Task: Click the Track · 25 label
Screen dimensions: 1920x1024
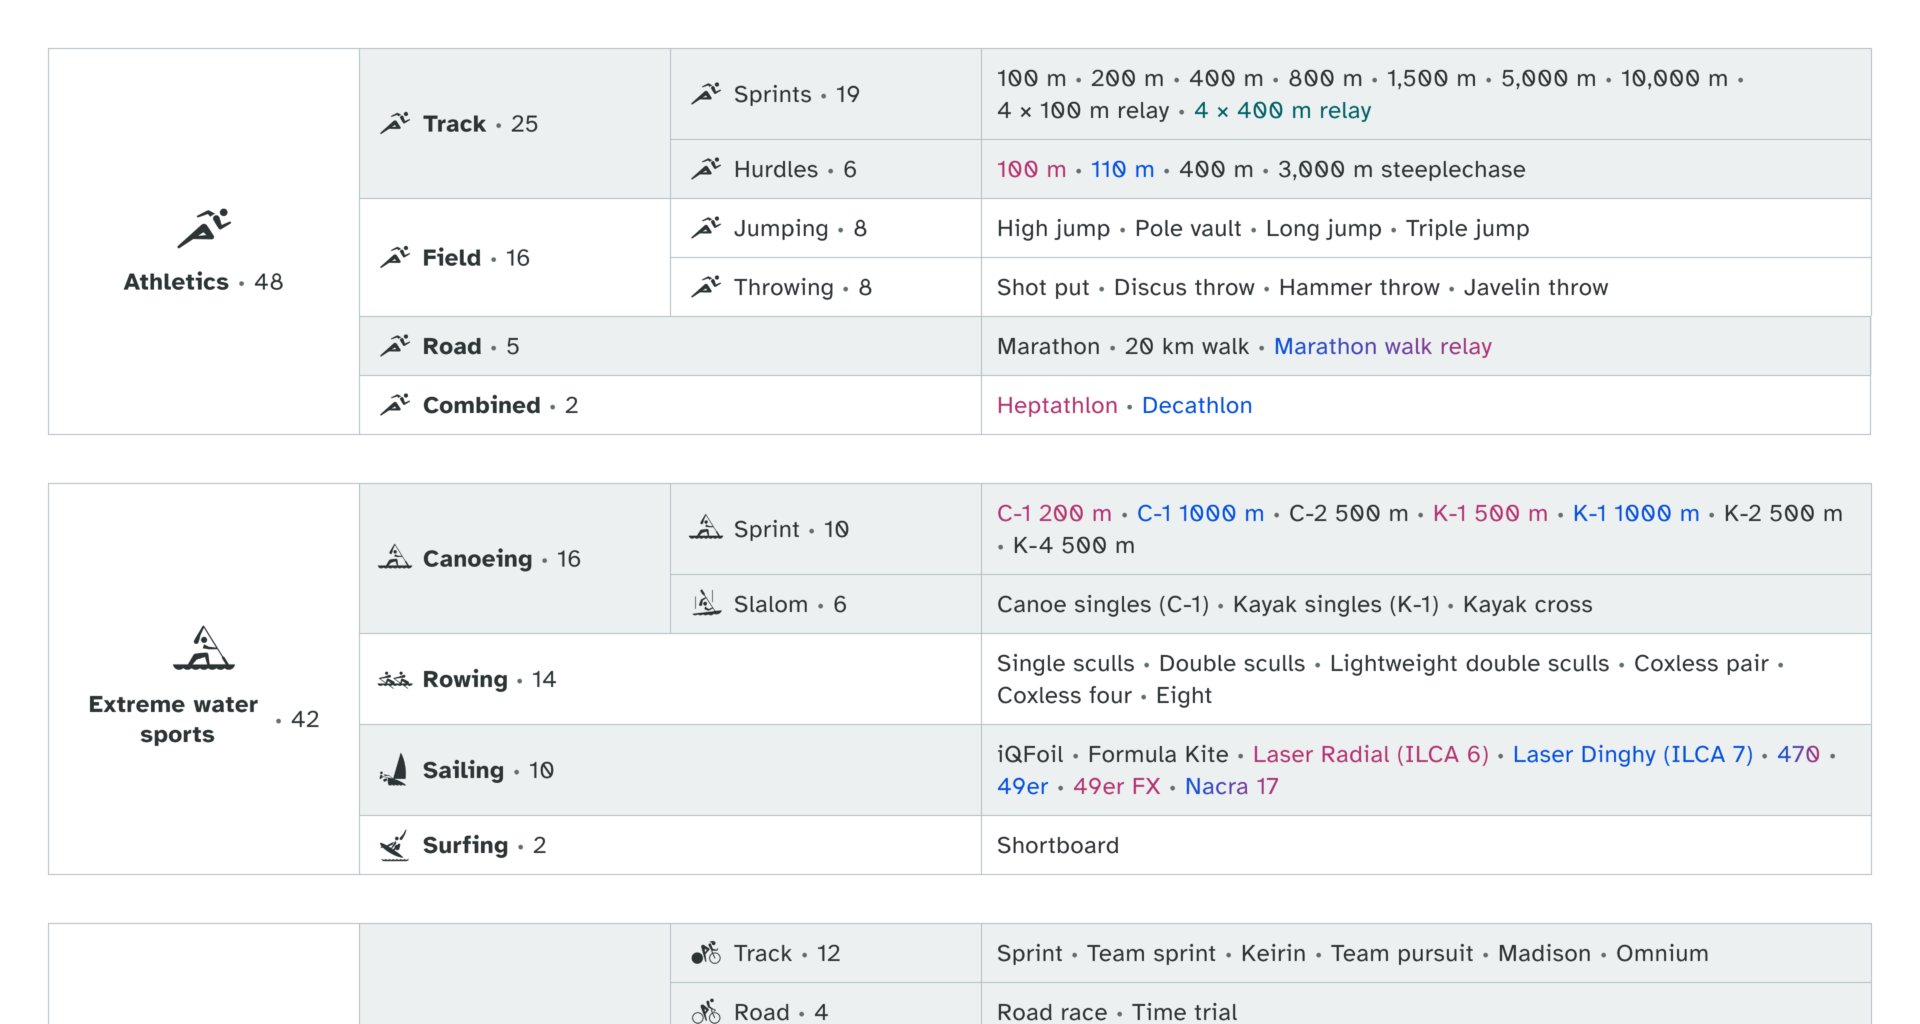Action: pyautogui.click(x=480, y=123)
